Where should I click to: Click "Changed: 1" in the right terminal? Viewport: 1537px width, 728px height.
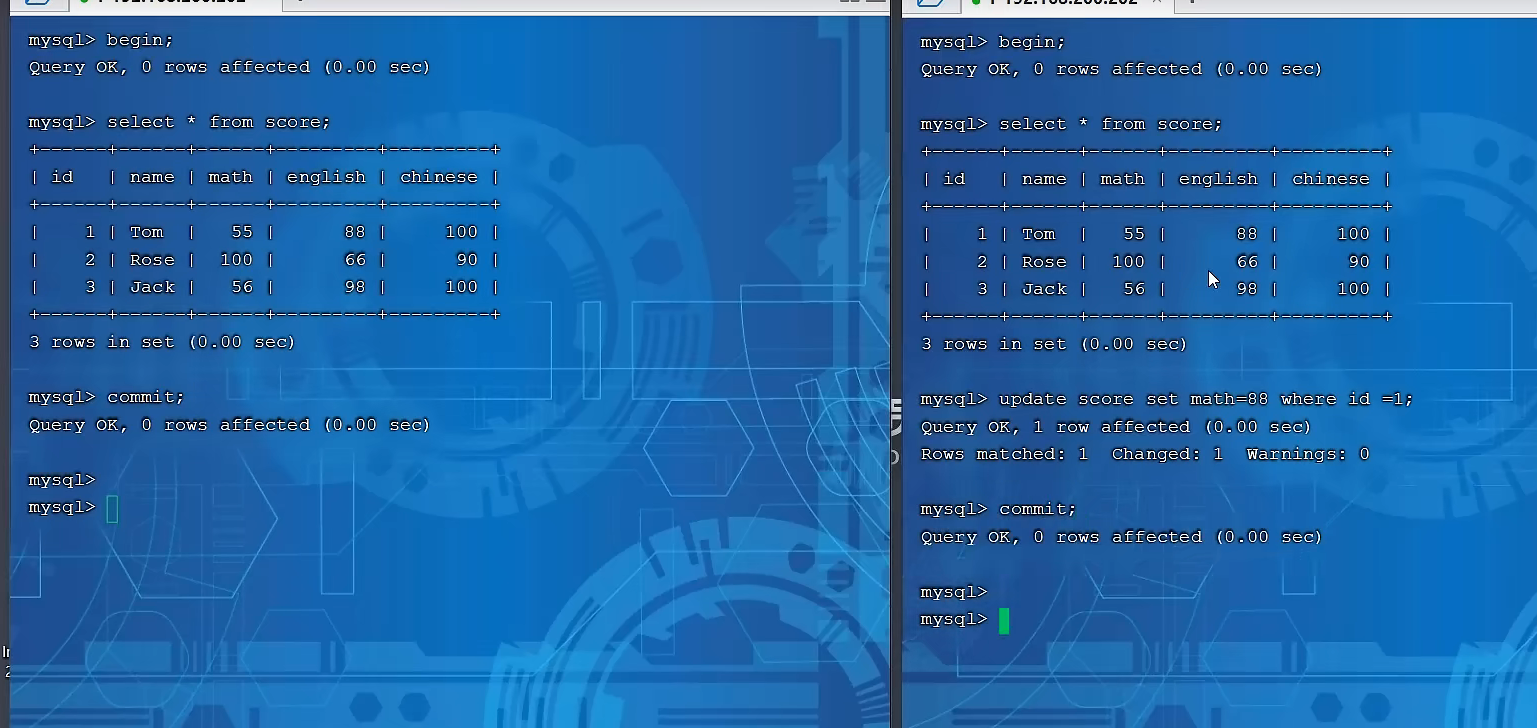pyautogui.click(x=1167, y=454)
